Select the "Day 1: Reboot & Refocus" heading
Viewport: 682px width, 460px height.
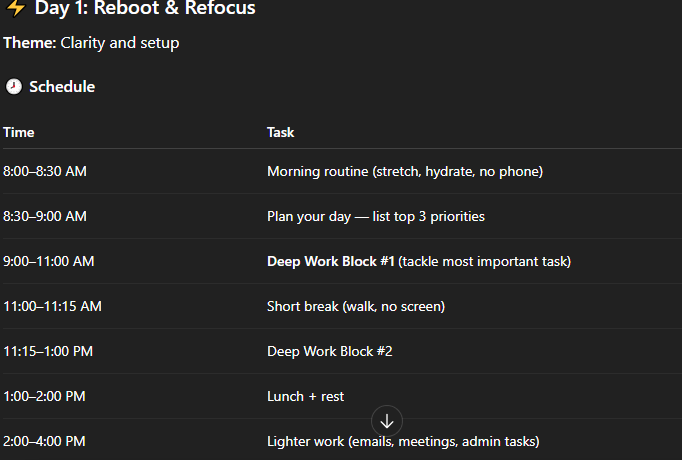(x=145, y=9)
